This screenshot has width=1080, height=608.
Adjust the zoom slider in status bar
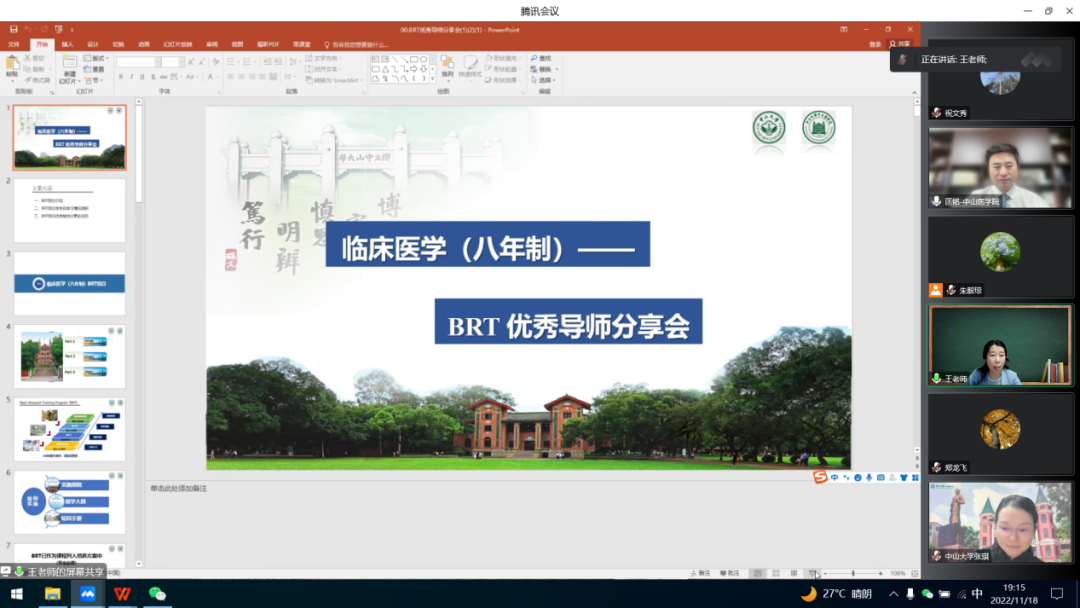[x=853, y=573]
